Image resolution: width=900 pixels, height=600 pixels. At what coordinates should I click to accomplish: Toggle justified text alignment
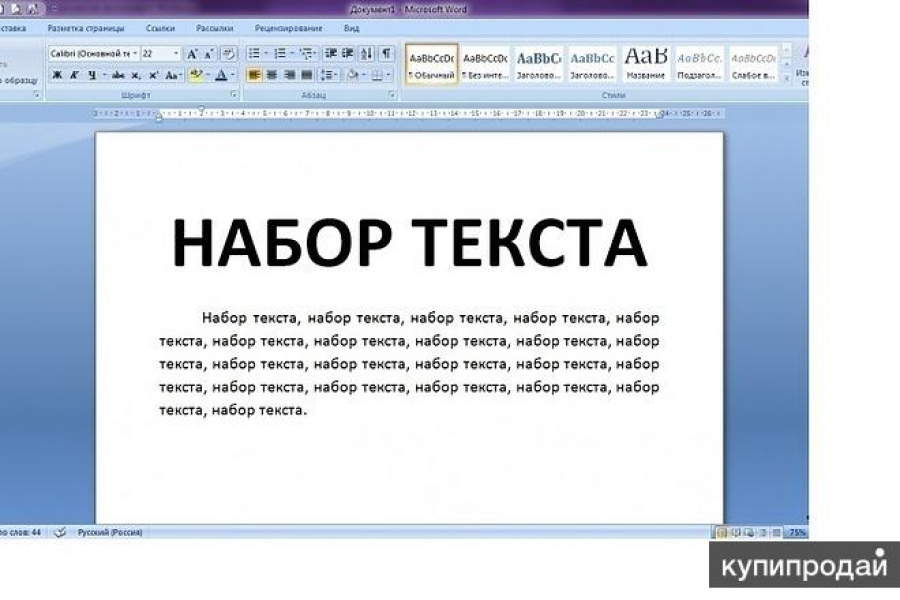[305, 75]
